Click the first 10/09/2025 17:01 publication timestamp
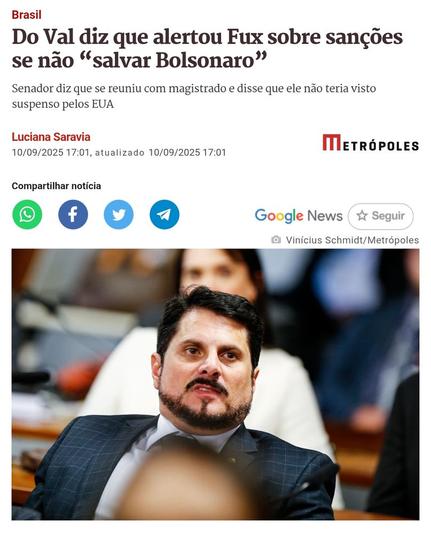This screenshot has height=534, width=431. [50, 152]
